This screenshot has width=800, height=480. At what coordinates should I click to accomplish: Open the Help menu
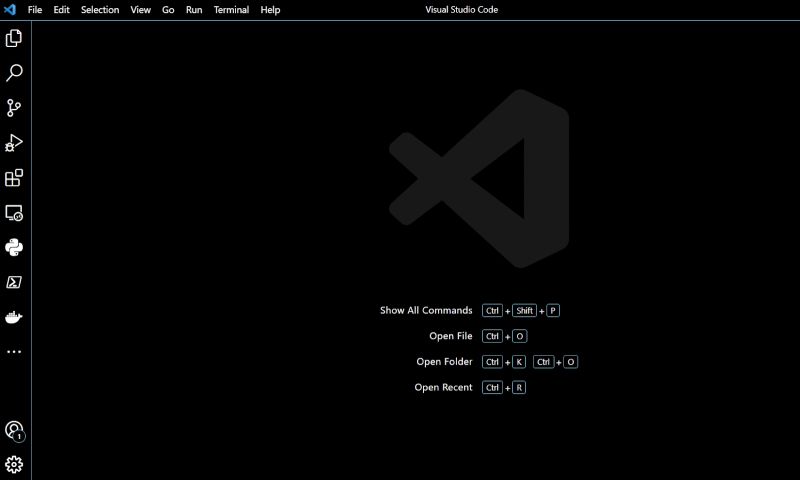(x=270, y=10)
